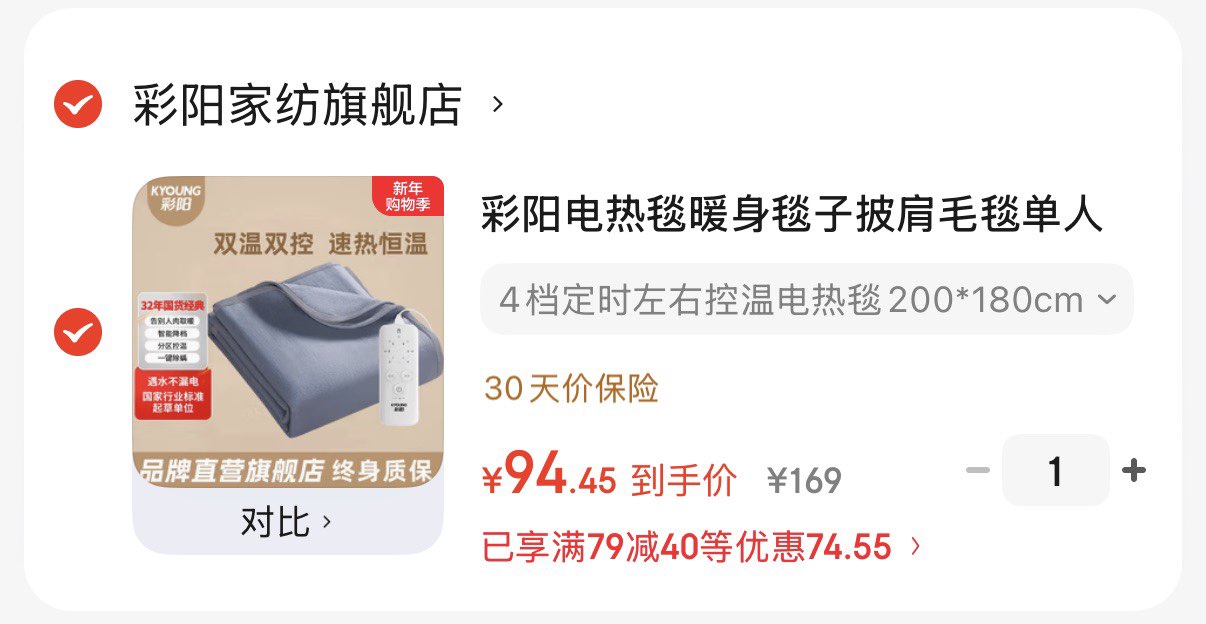The width and height of the screenshot is (1206, 624).
Task: Open the 200*180cm specification selector
Action: 807,299
